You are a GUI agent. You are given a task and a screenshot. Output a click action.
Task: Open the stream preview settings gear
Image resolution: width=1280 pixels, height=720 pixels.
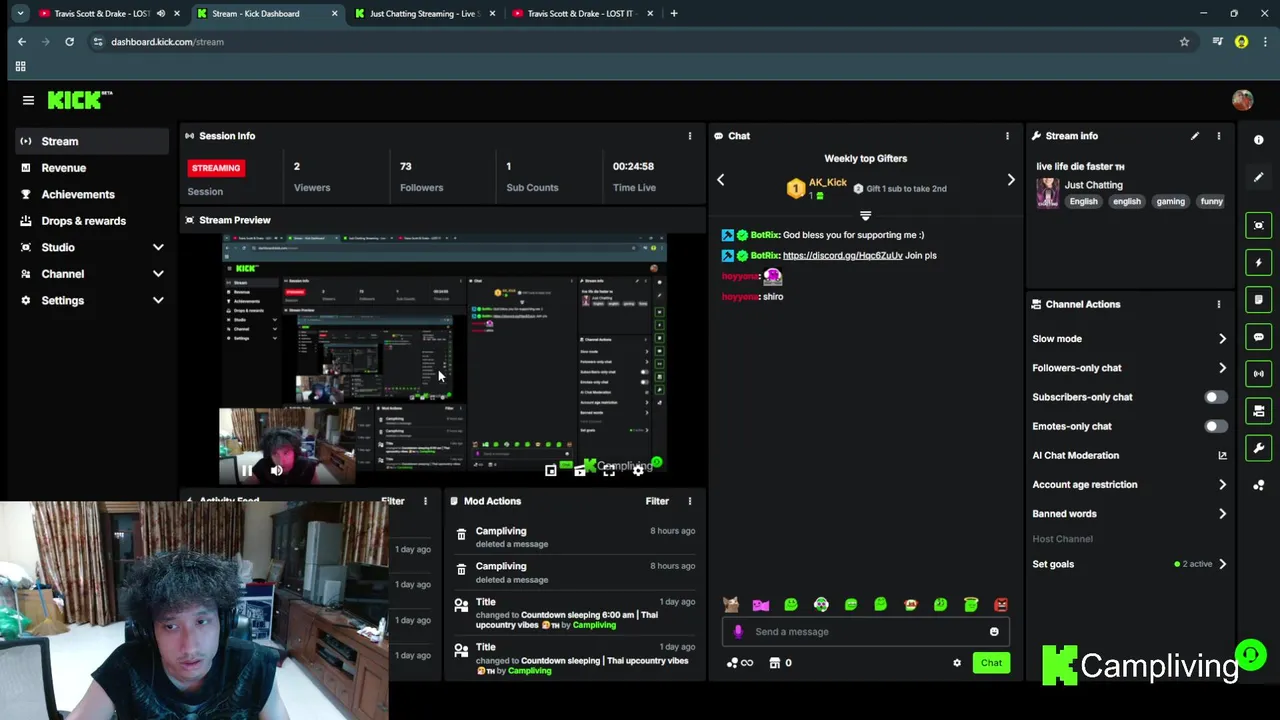pos(638,470)
